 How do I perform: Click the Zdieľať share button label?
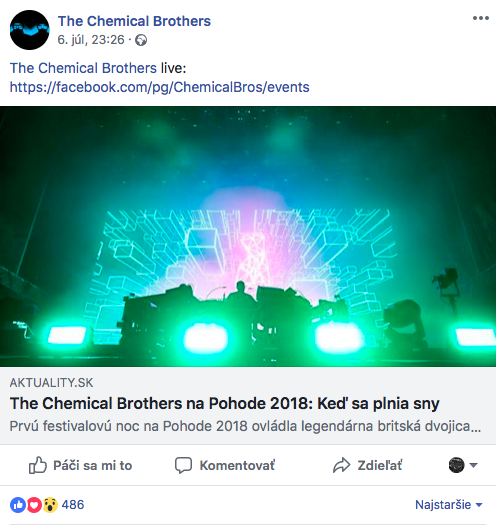pos(379,465)
